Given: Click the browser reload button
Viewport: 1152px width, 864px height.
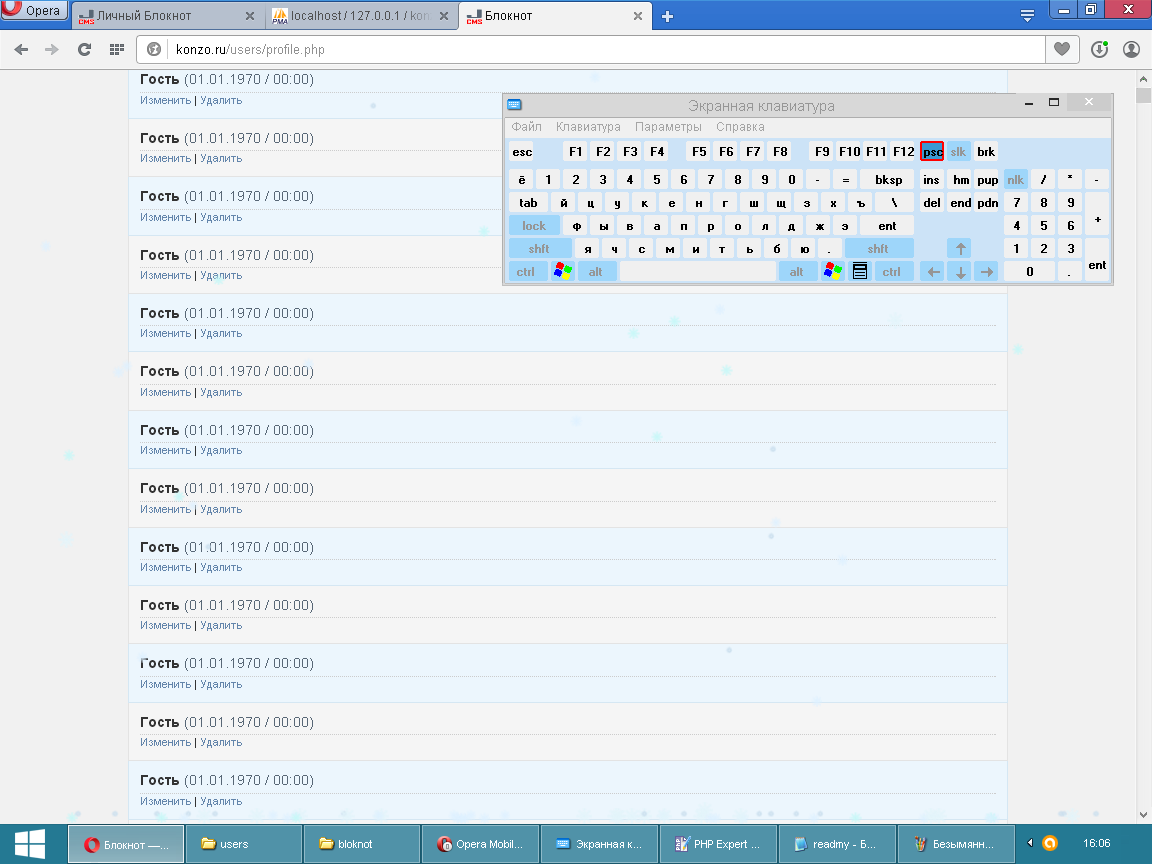Looking at the screenshot, I should click(x=84, y=49).
